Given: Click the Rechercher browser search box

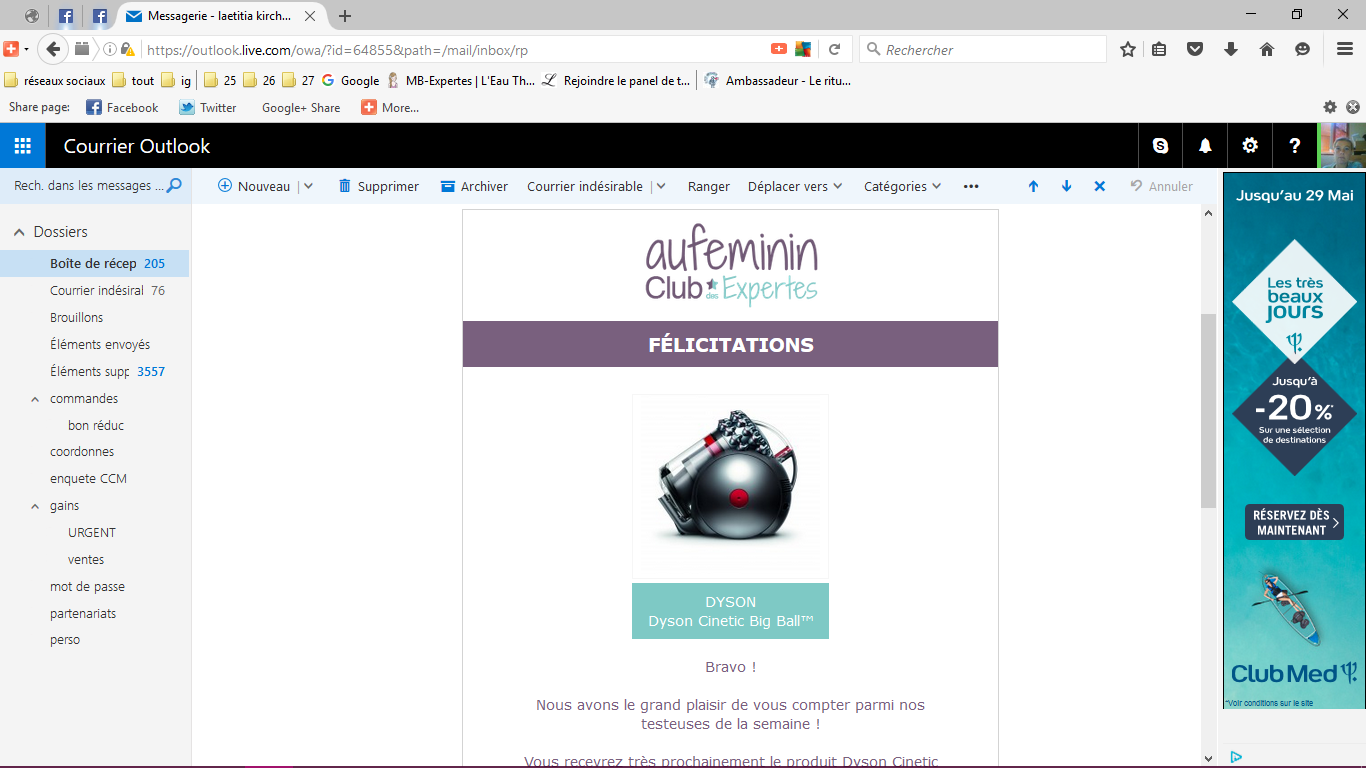Looking at the screenshot, I should pos(983,49).
